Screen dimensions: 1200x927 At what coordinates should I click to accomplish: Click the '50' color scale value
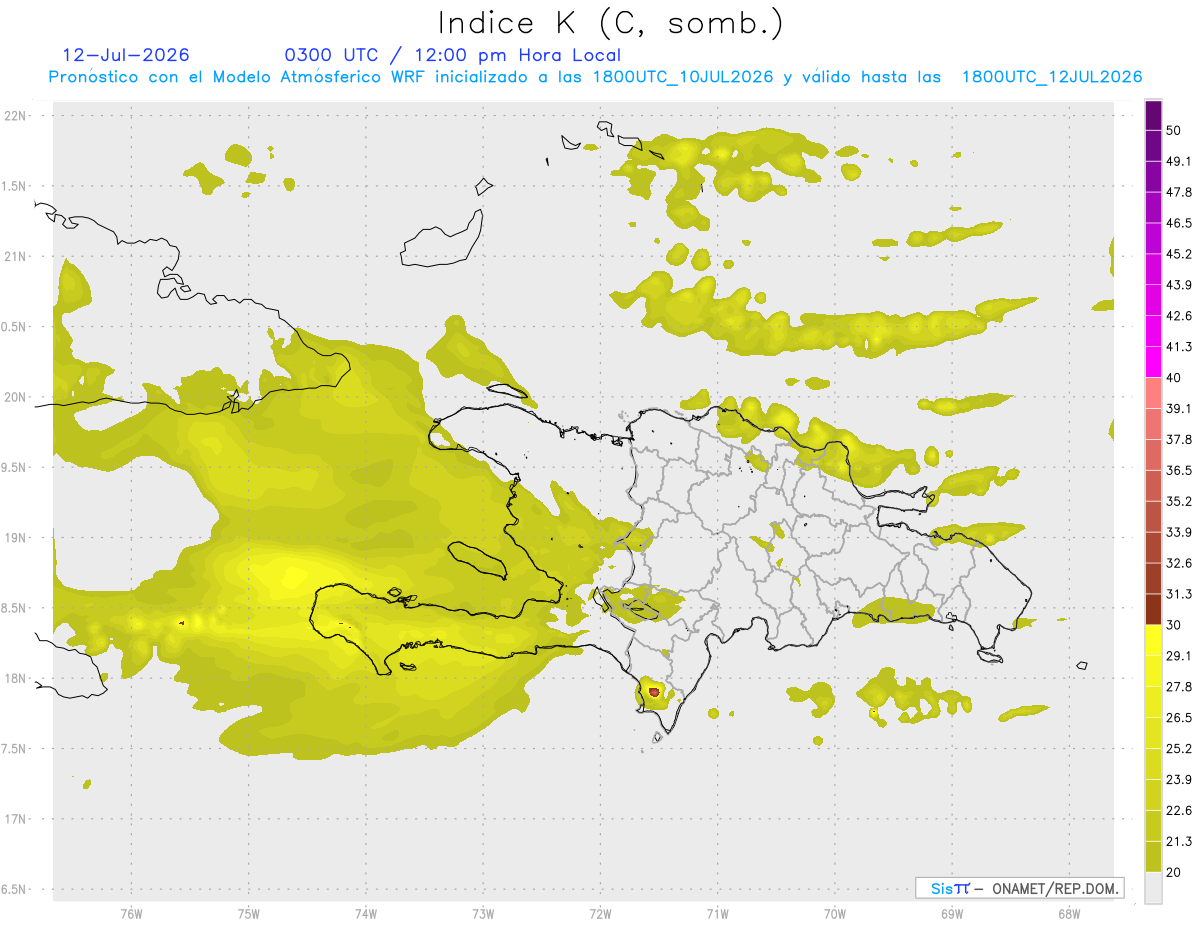tap(1173, 130)
